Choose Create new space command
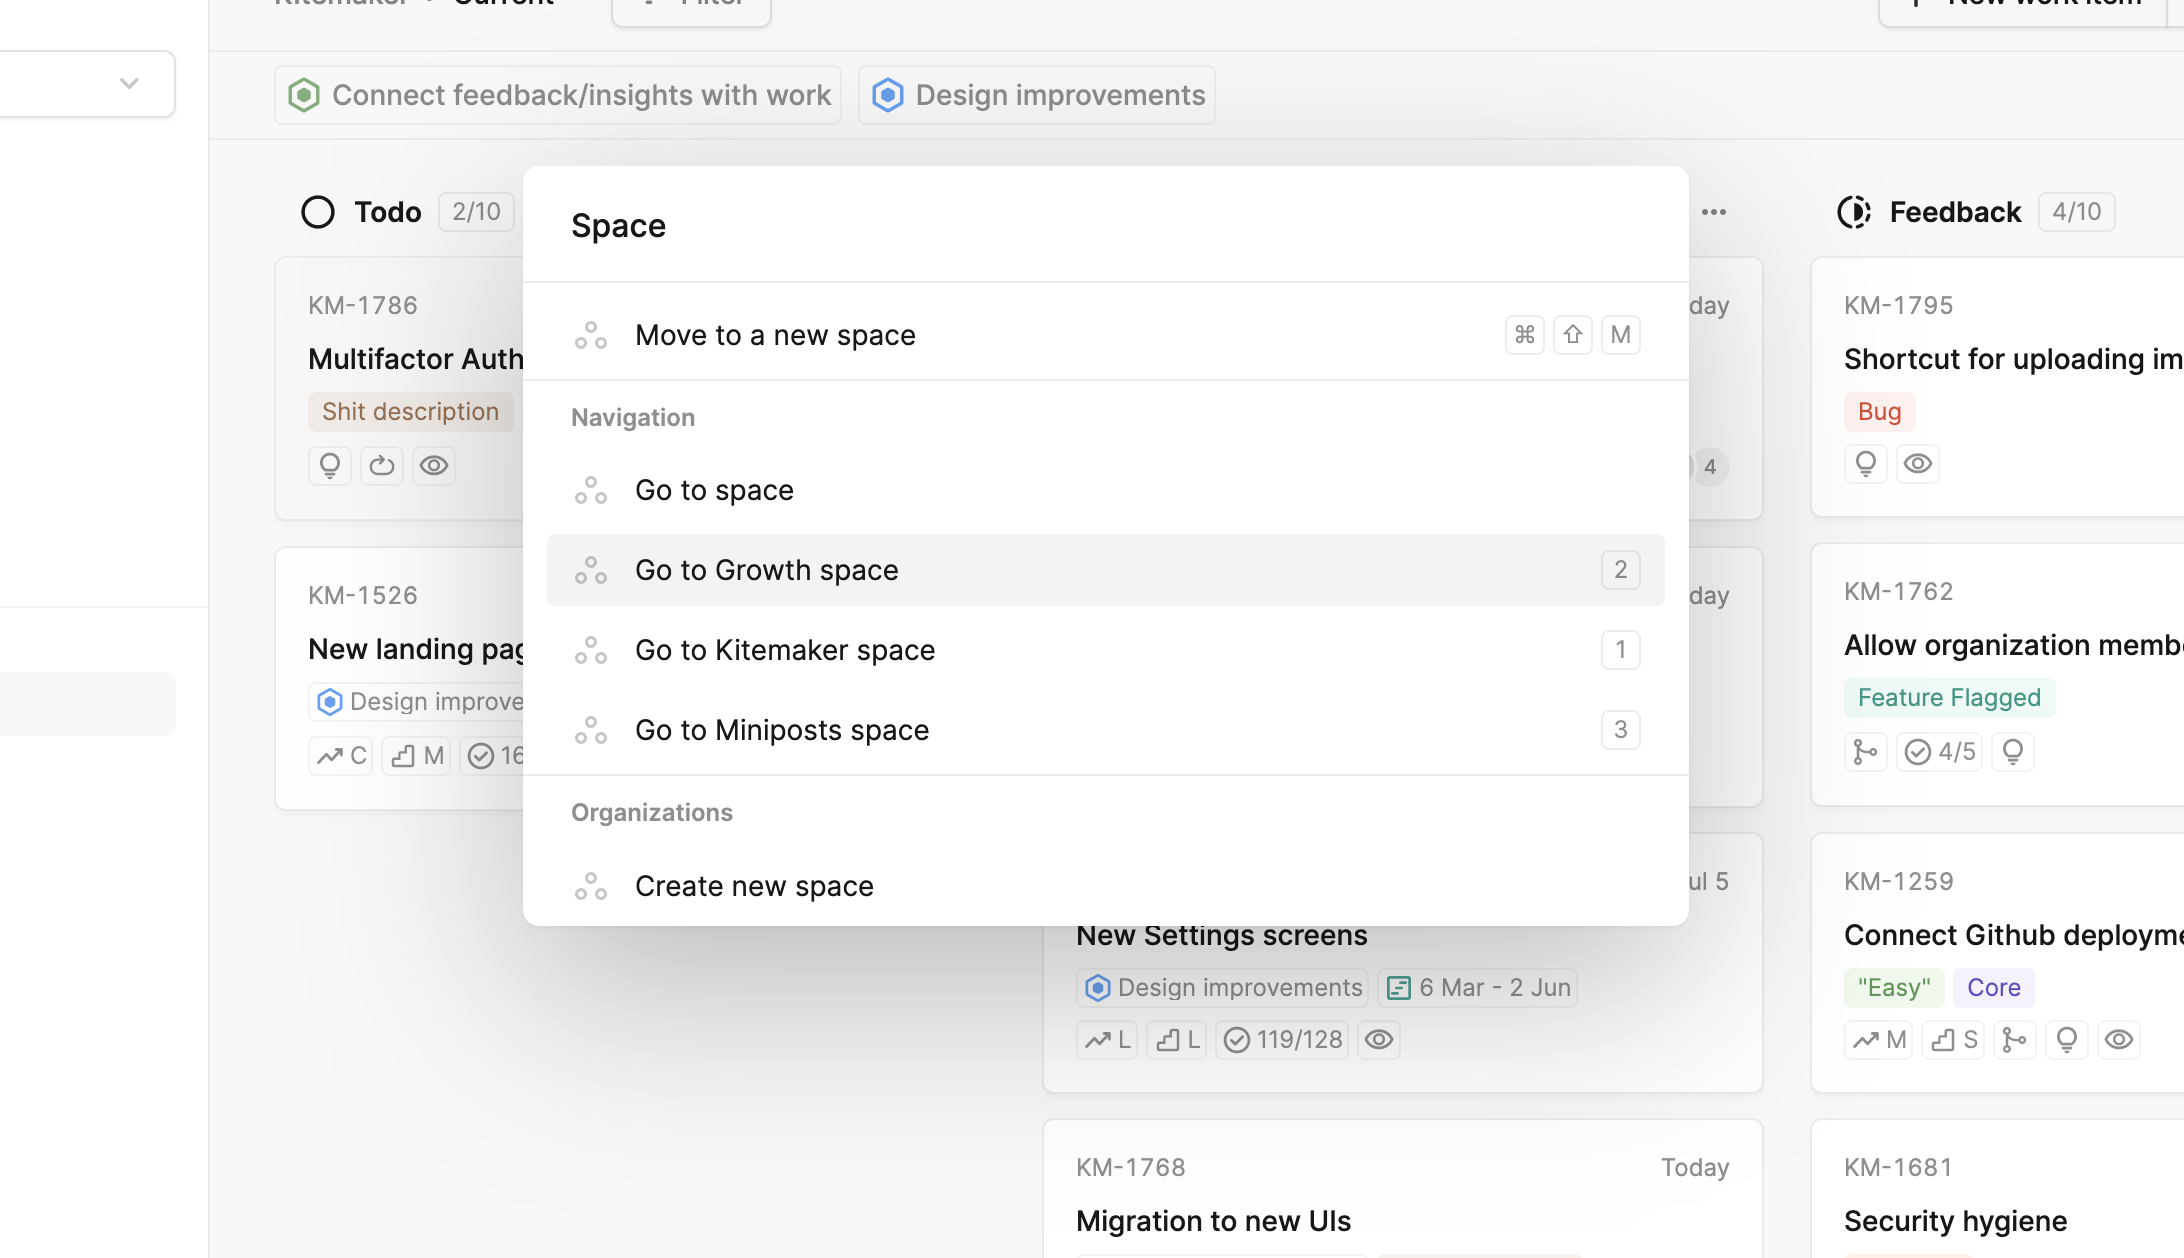Viewport: 2184px width, 1258px height. (1105, 886)
